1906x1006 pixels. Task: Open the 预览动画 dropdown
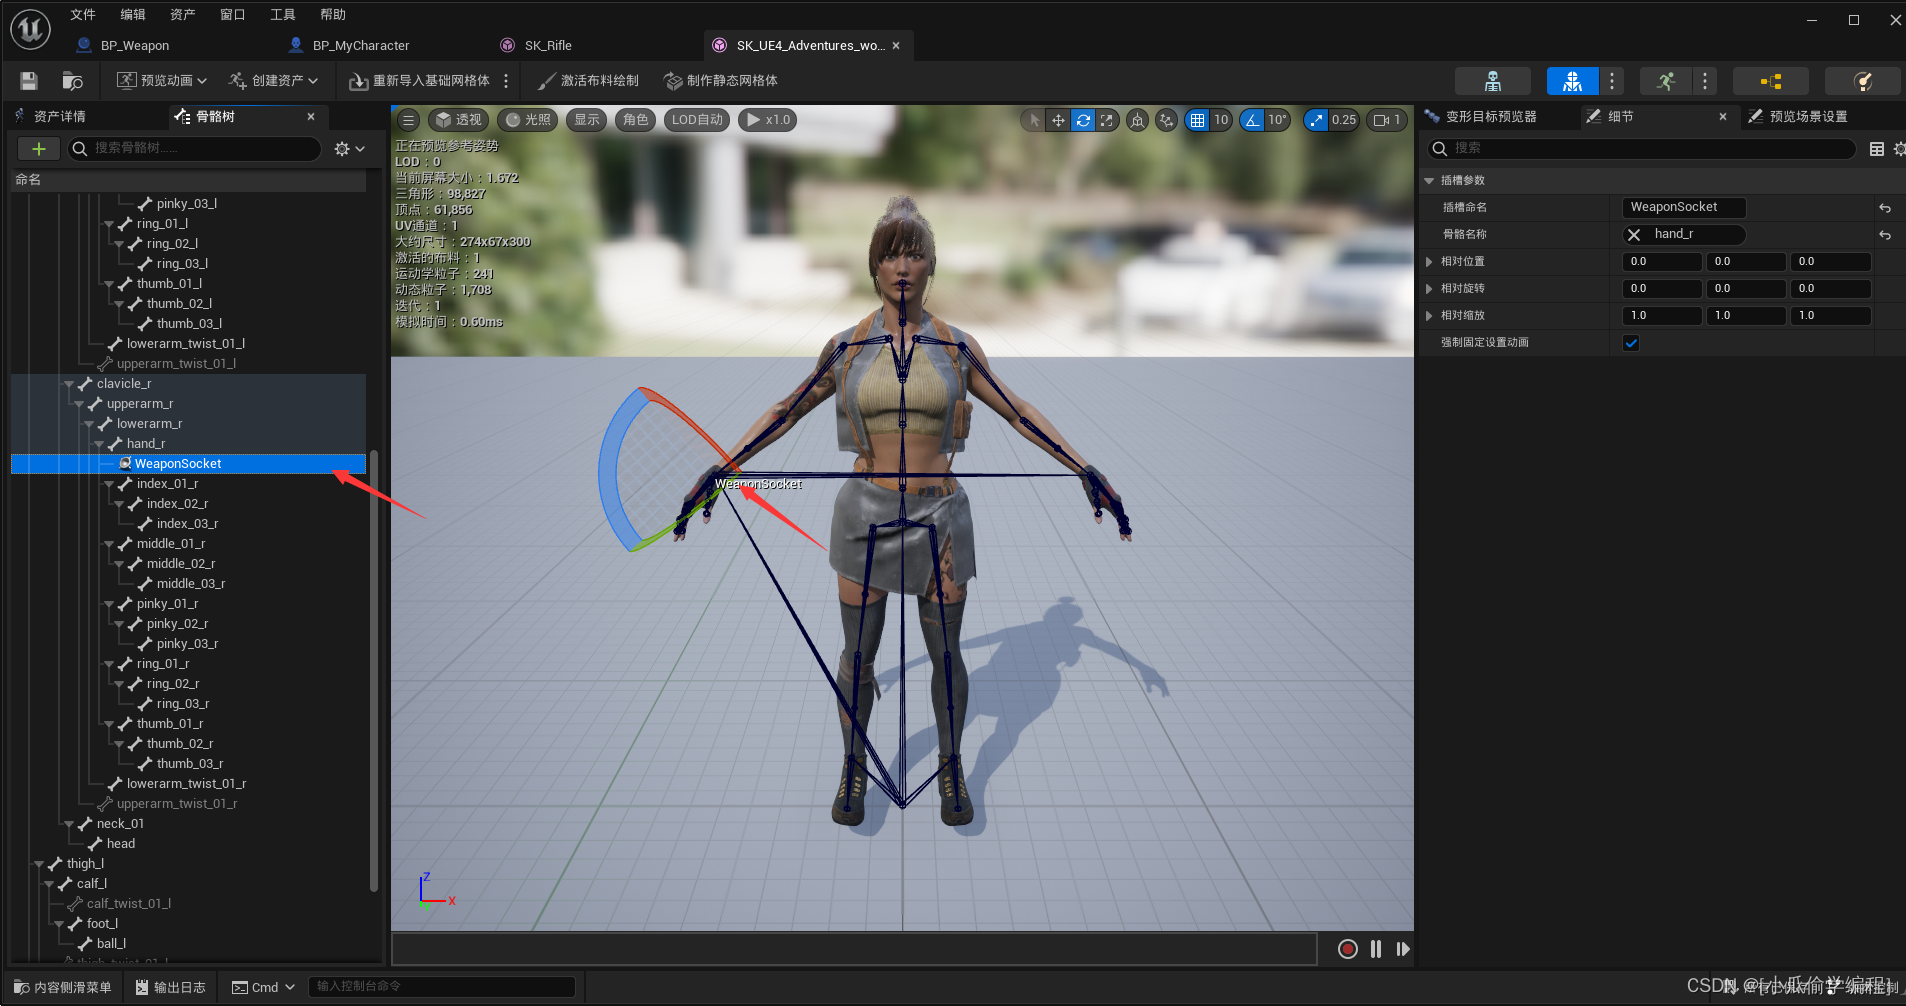coord(162,81)
